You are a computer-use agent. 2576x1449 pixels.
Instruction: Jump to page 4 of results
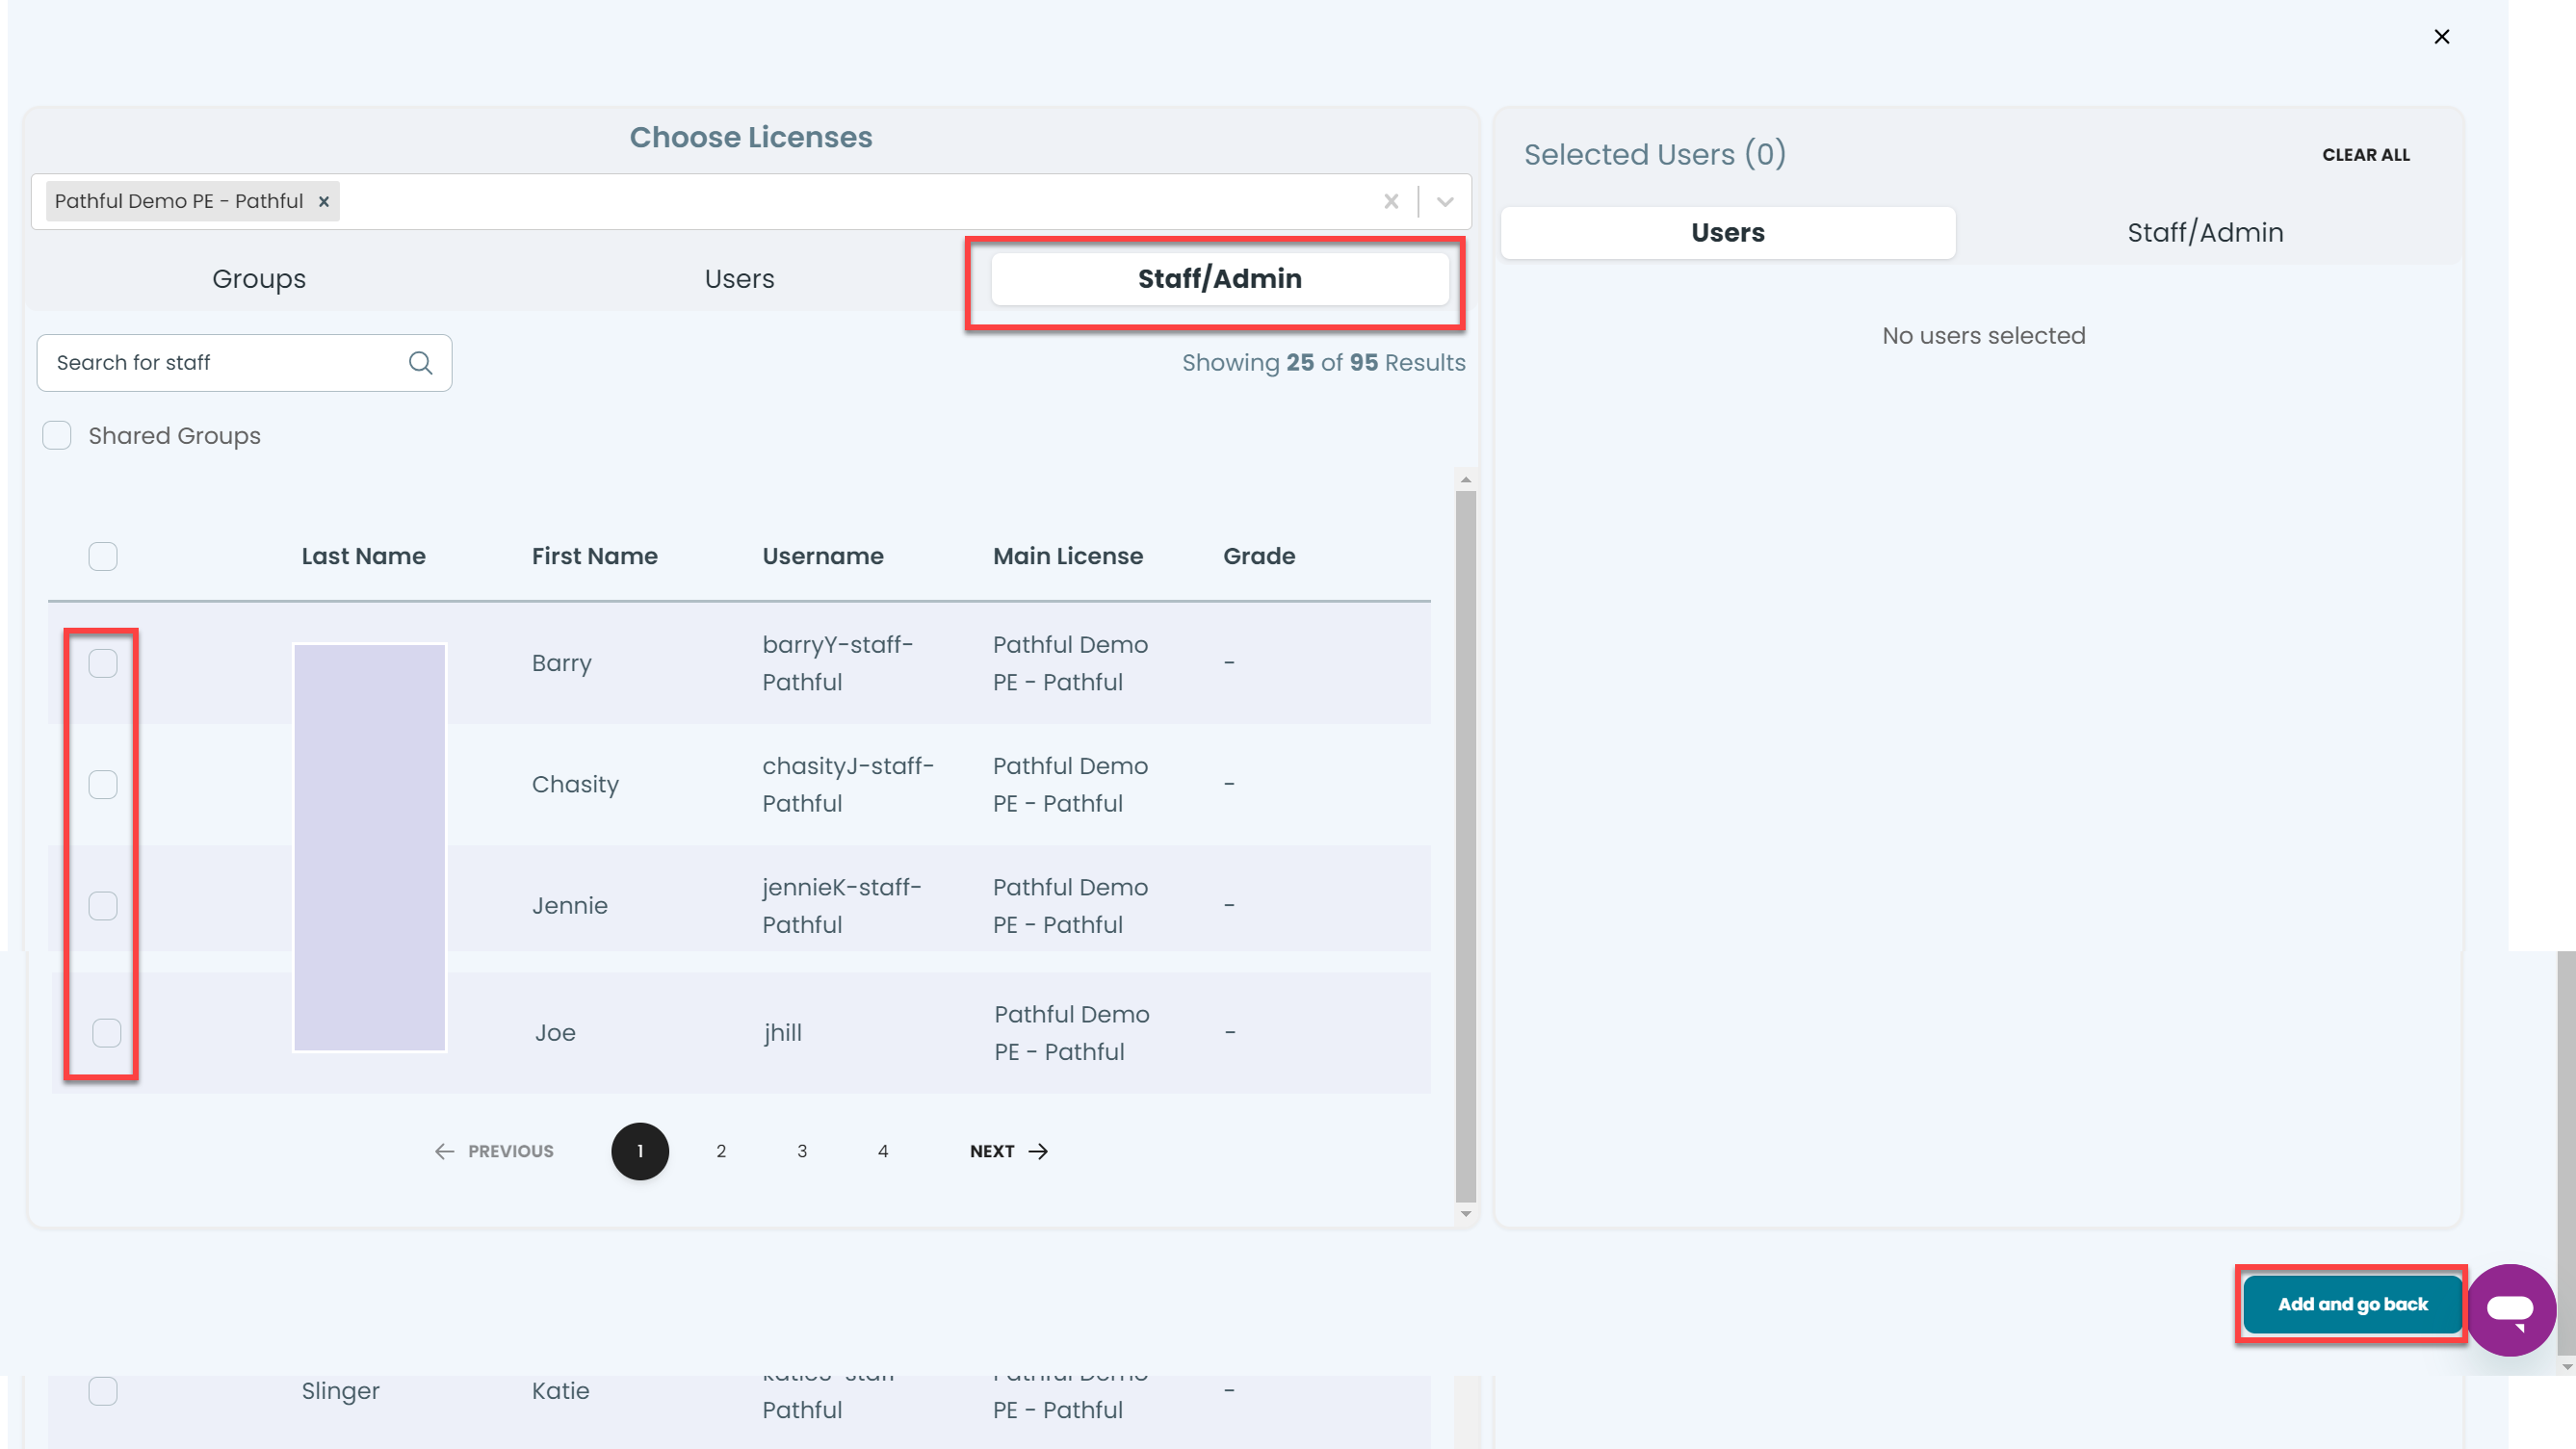coord(883,1151)
